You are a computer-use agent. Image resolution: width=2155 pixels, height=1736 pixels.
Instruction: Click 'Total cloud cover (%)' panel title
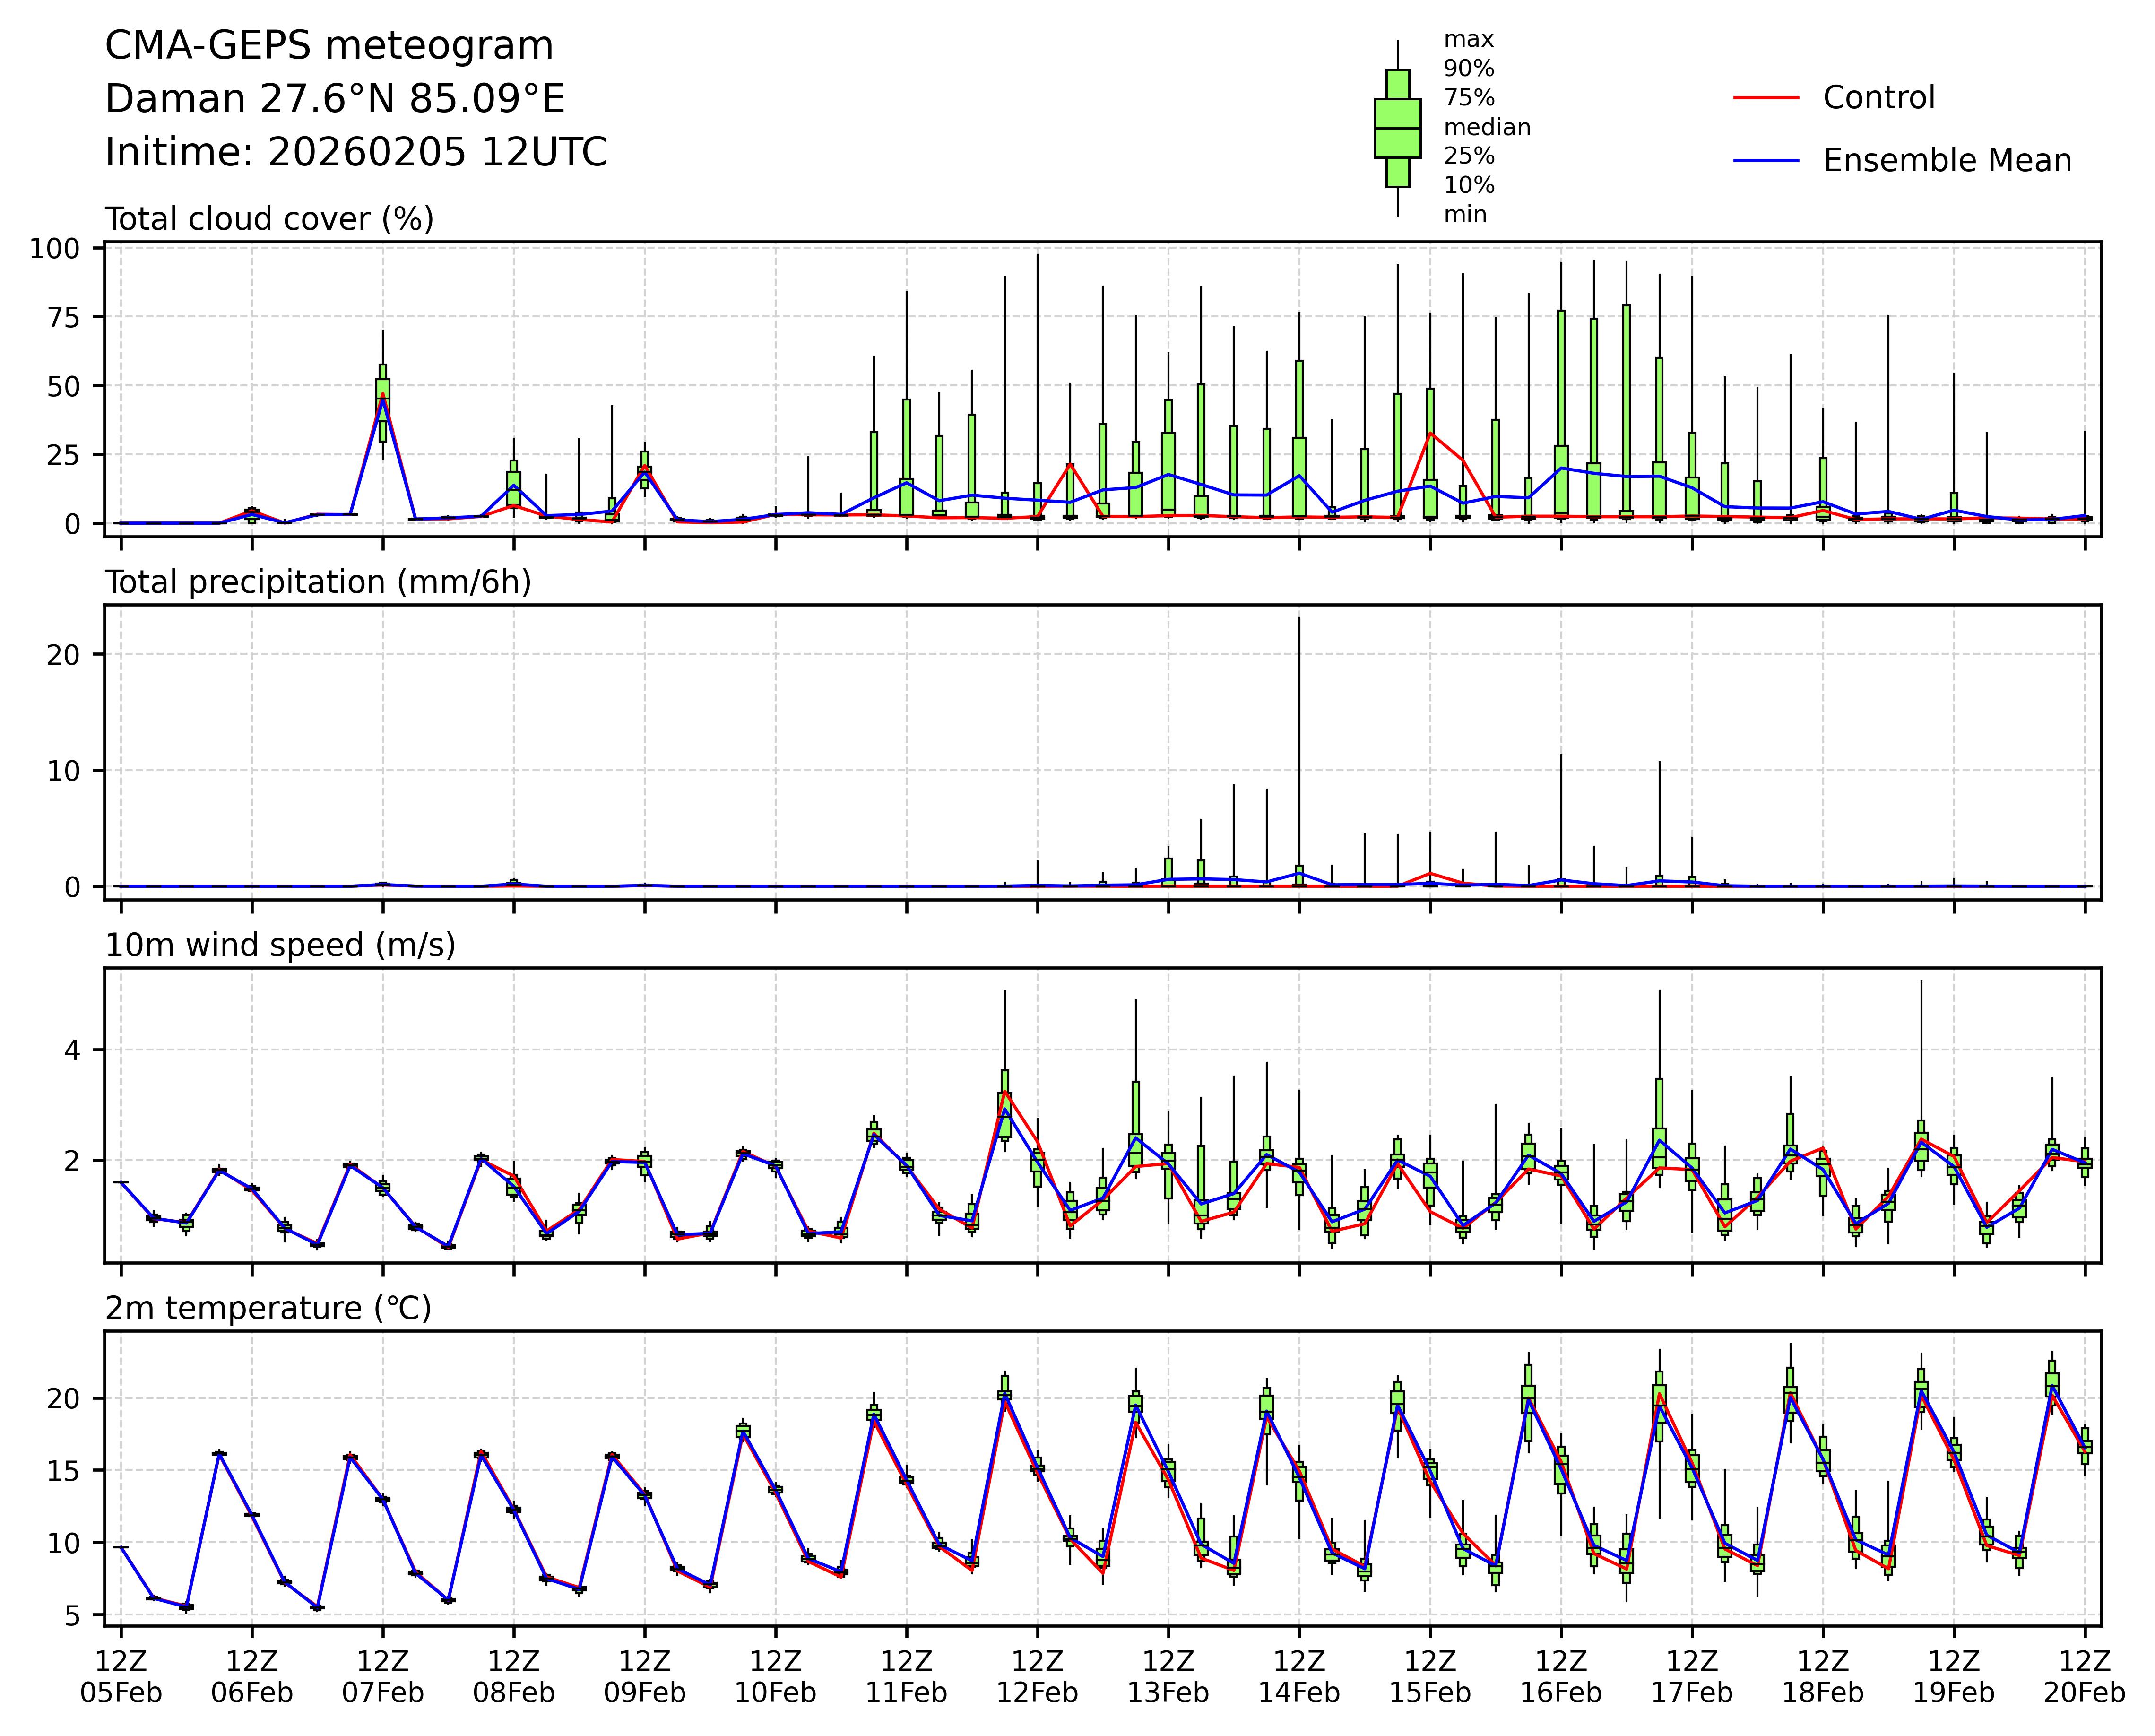click(269, 219)
